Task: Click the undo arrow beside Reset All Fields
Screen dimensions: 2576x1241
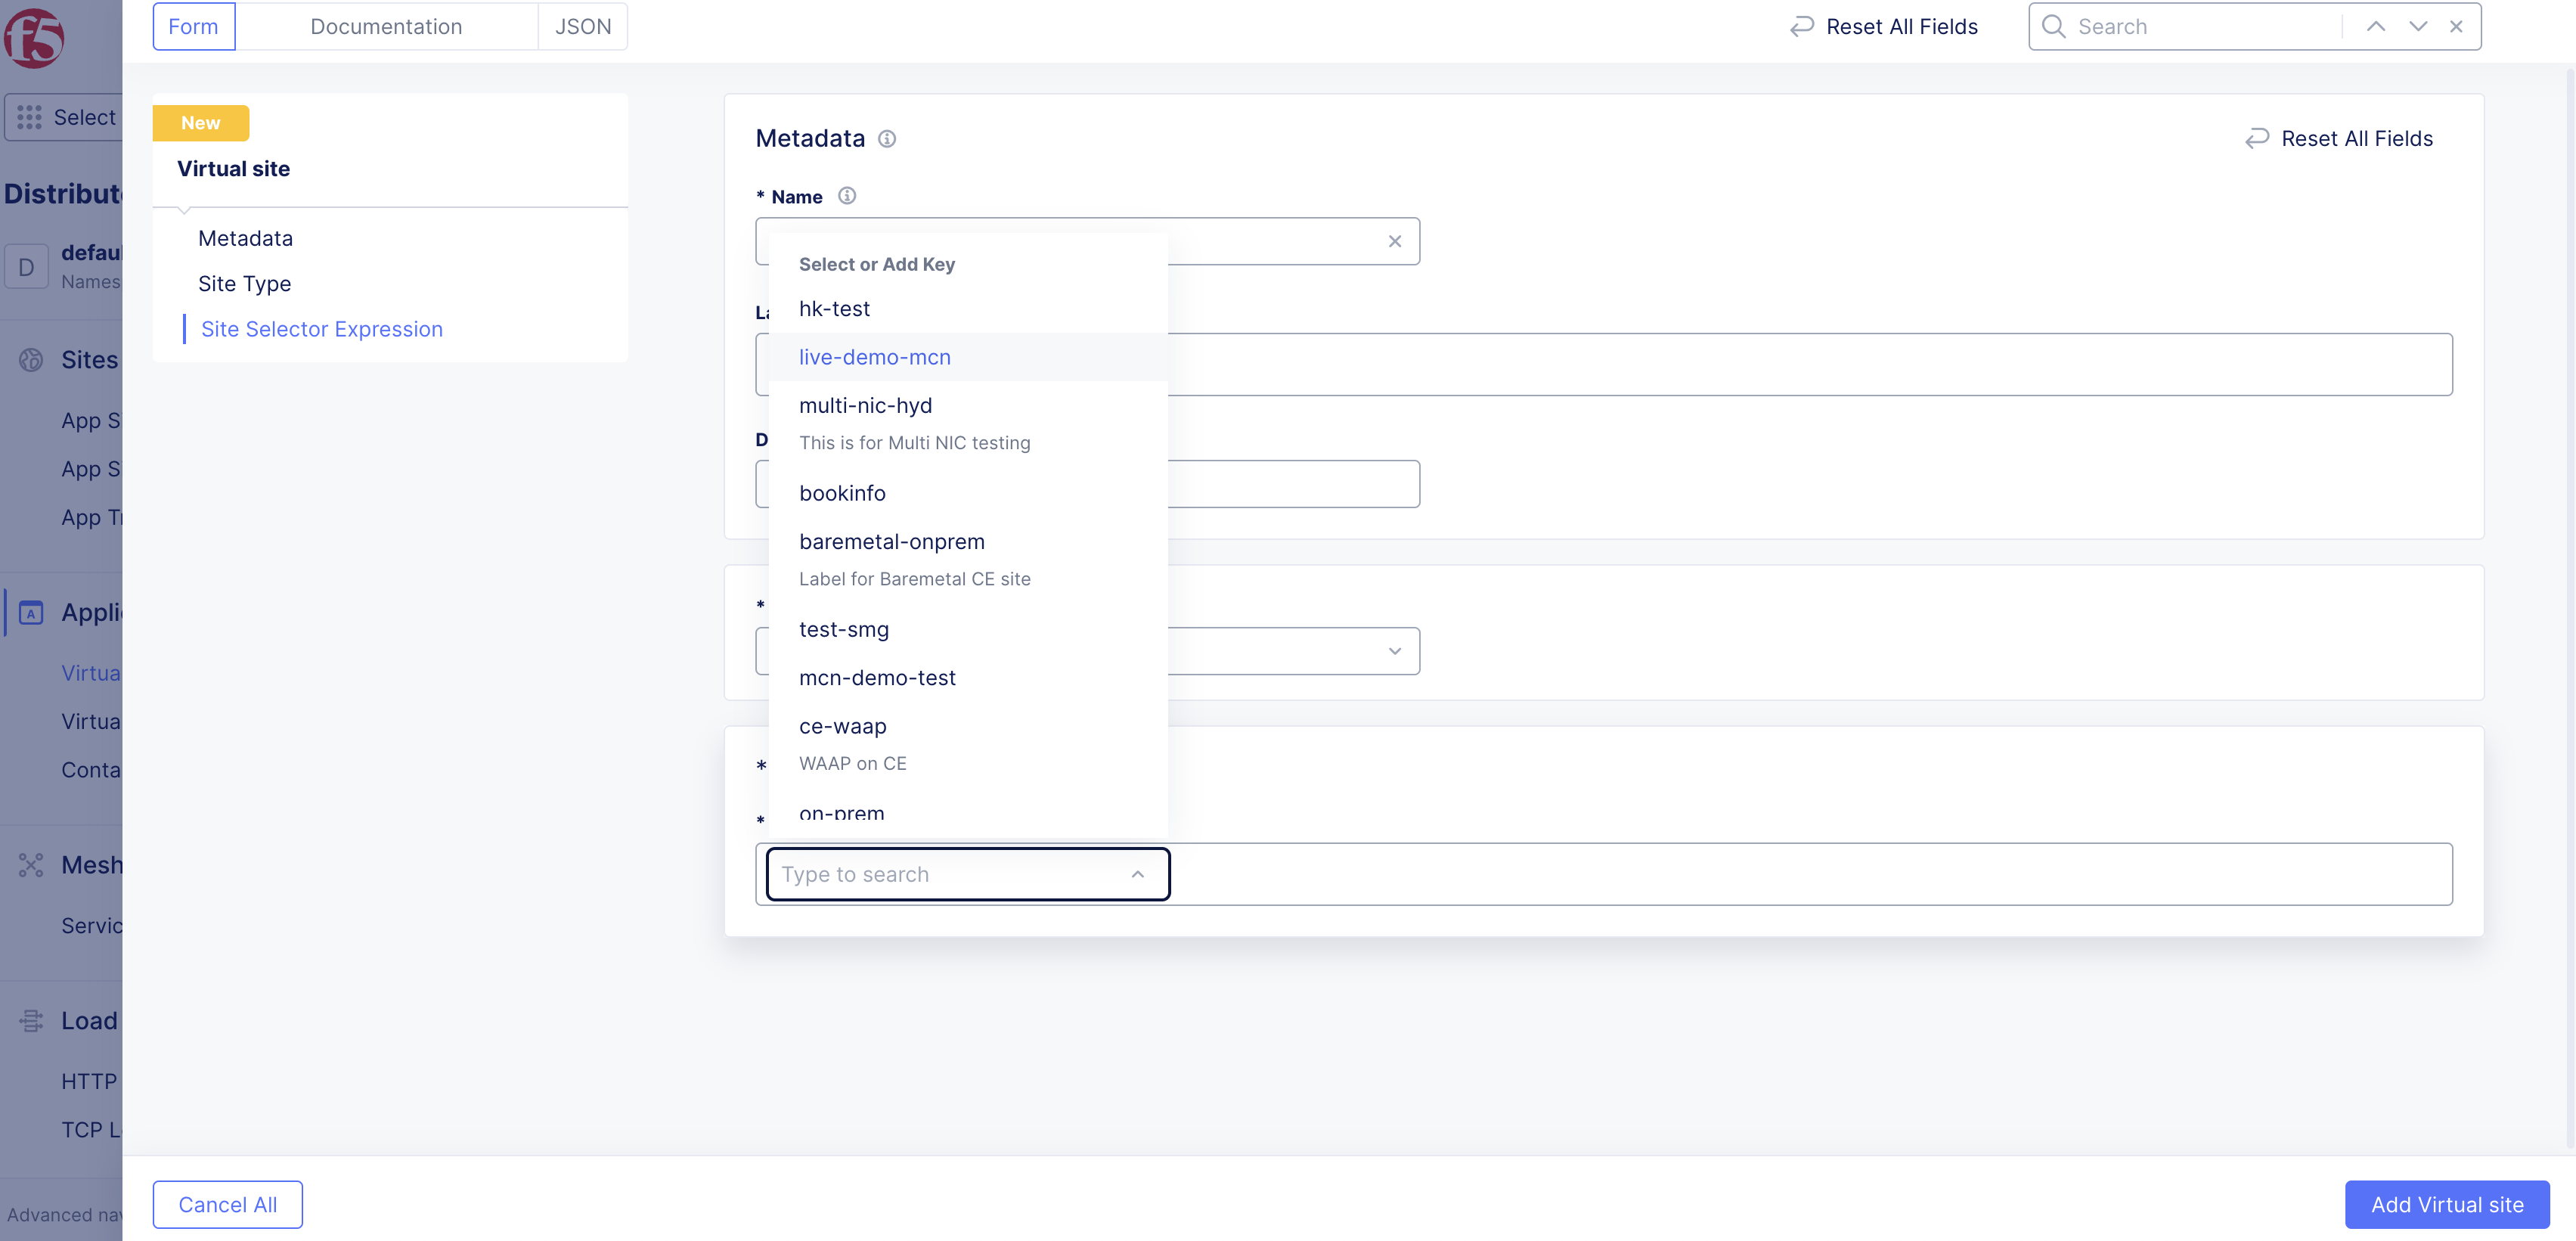Action: coord(1801,26)
